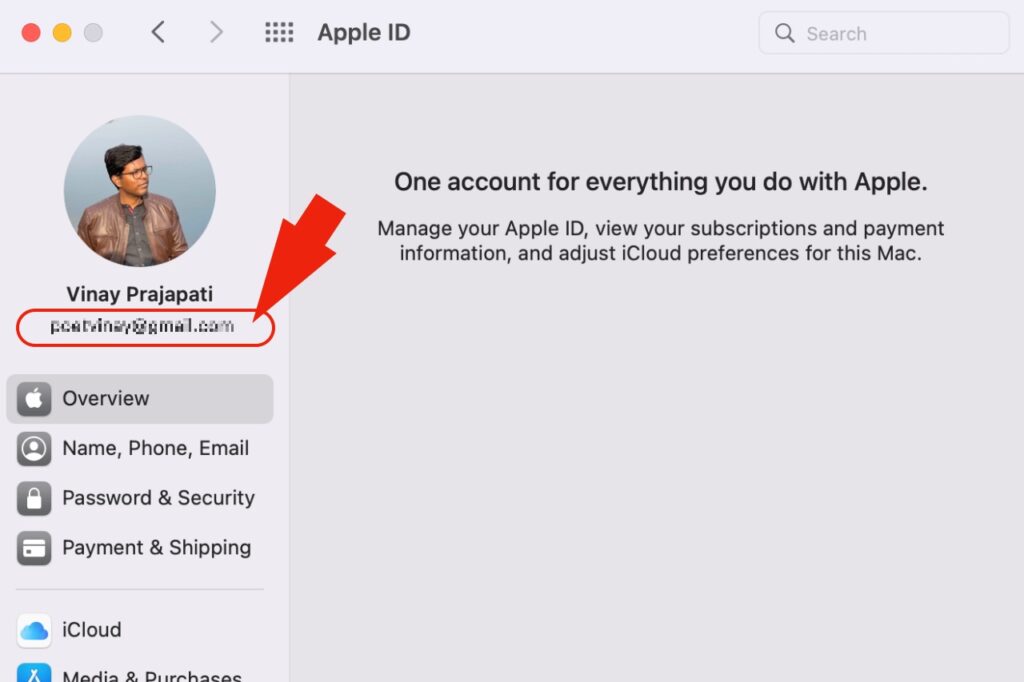Open the Show All grid icon

[x=279, y=32]
